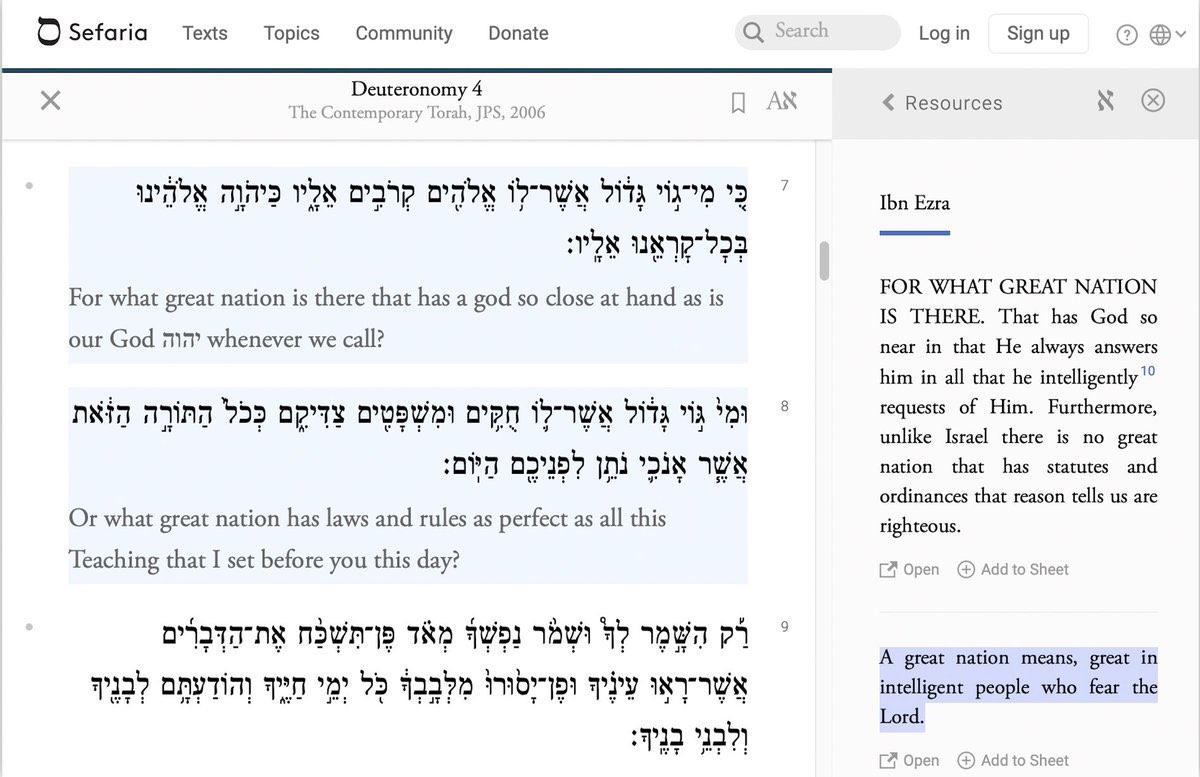Viewport: 1200px width, 777px height.
Task: Bookmark this Deuteronomy 4 text
Action: click(x=738, y=102)
